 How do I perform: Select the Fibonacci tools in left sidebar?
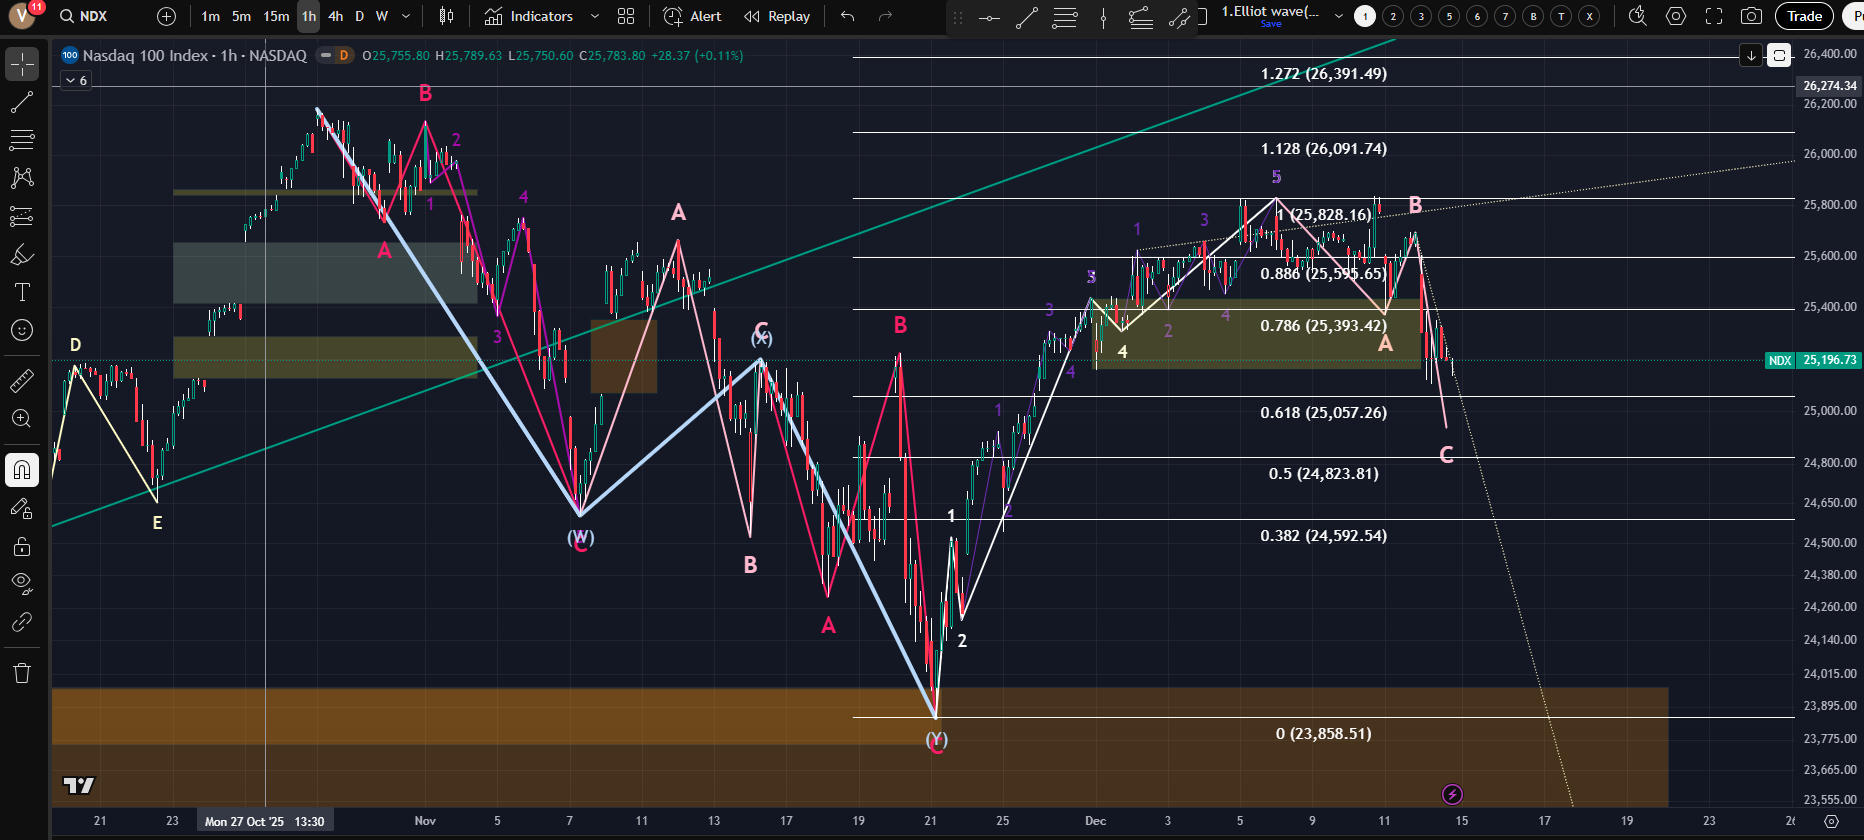(21, 140)
